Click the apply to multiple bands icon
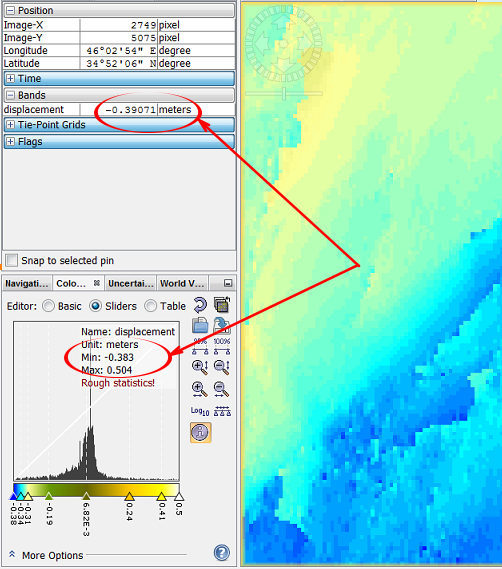This screenshot has height=569, width=502. tap(222, 305)
